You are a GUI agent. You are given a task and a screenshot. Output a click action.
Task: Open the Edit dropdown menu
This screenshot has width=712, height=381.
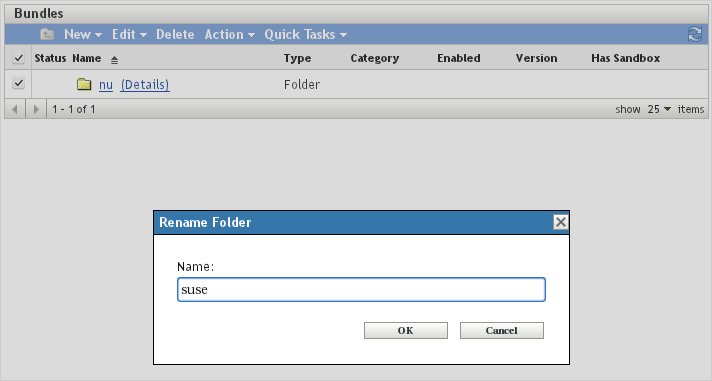point(129,34)
